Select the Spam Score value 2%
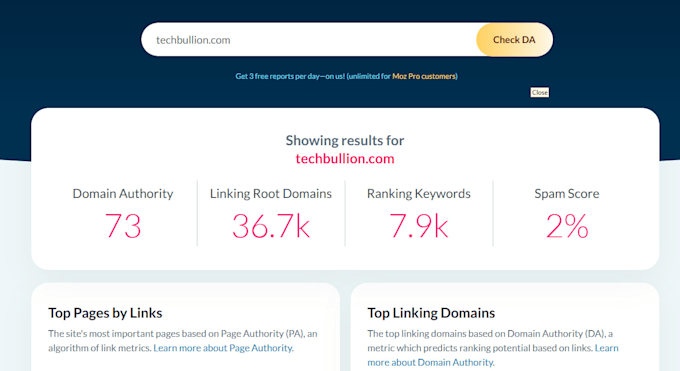The height and width of the screenshot is (371, 680). click(567, 226)
